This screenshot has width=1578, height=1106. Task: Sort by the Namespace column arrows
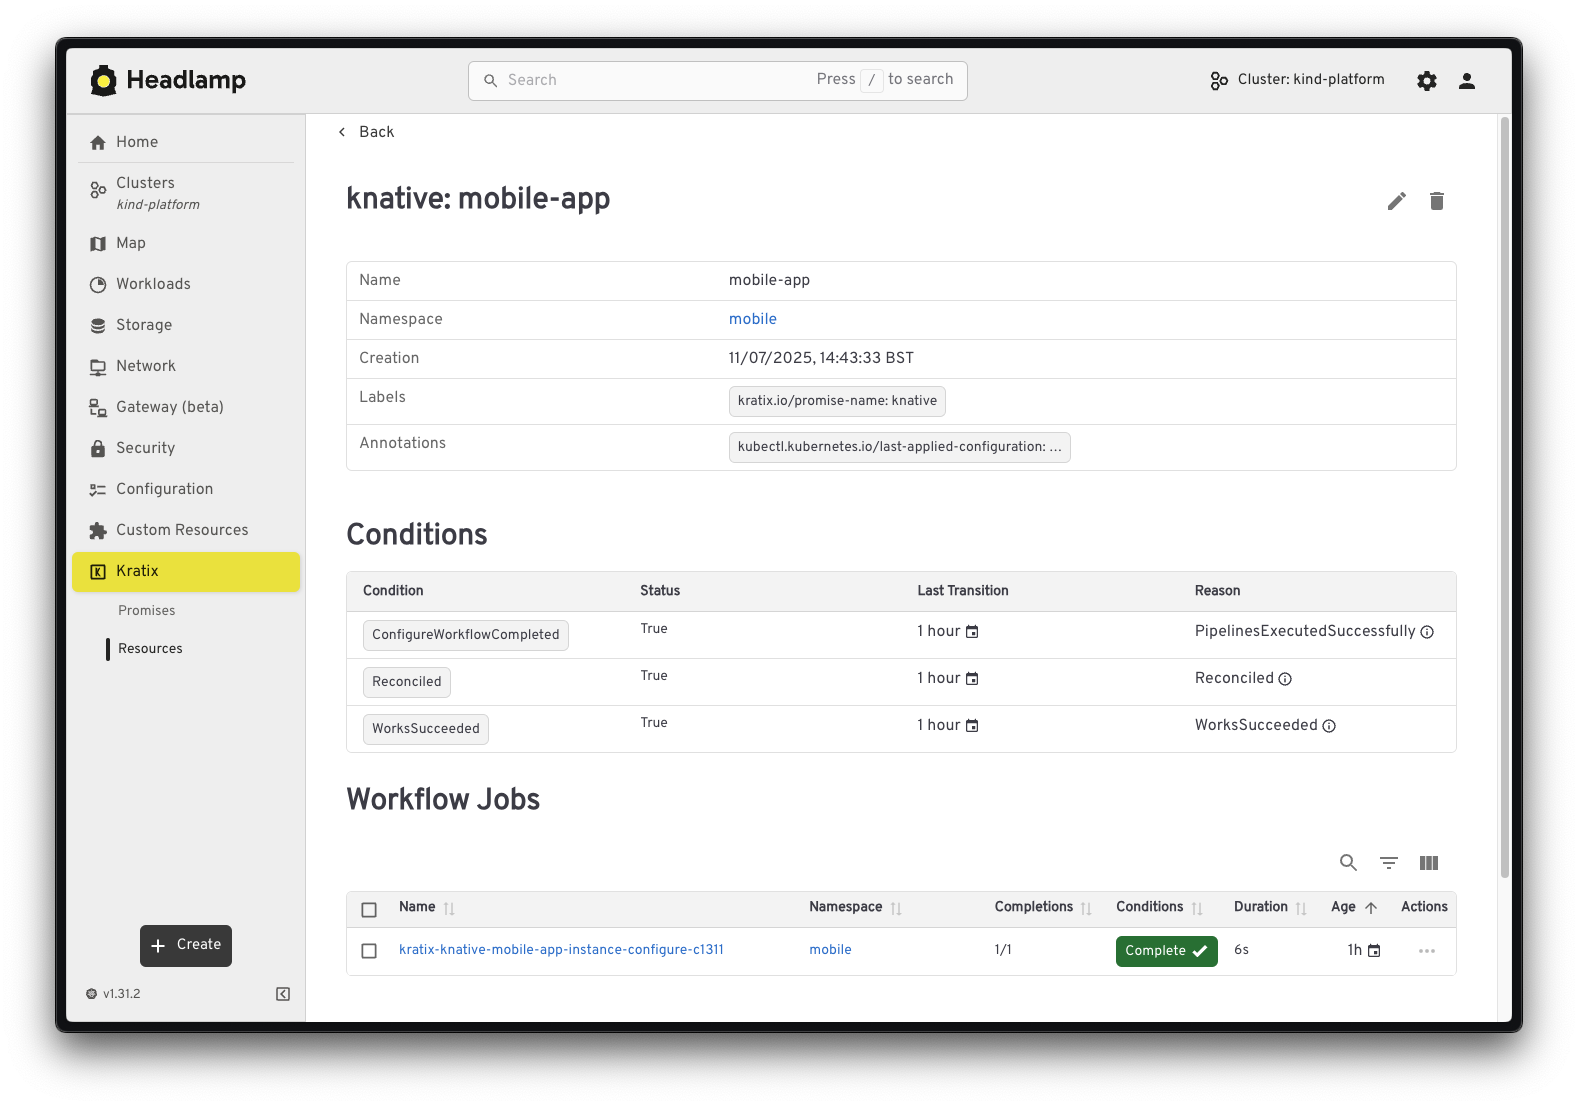point(896,909)
